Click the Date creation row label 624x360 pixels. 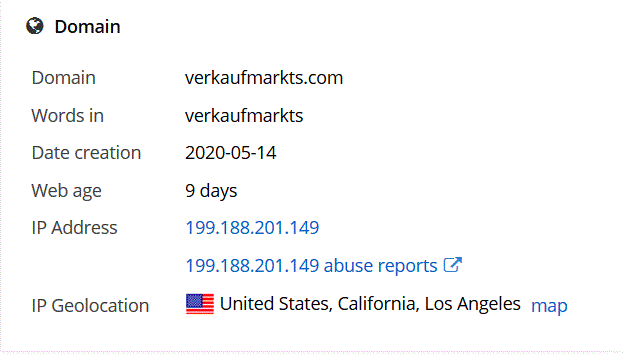pyautogui.click(x=86, y=153)
